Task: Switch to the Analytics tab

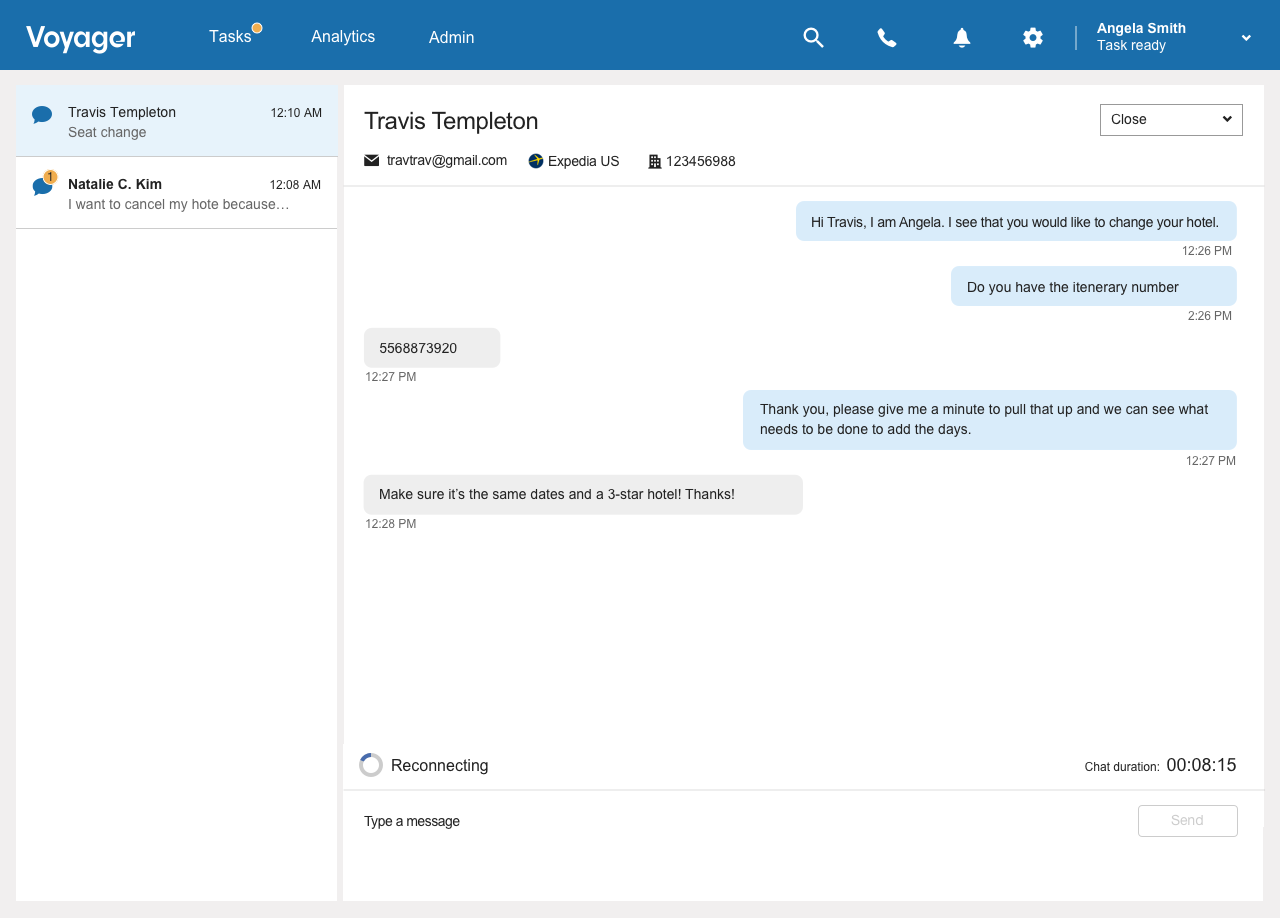Action: coord(343,37)
